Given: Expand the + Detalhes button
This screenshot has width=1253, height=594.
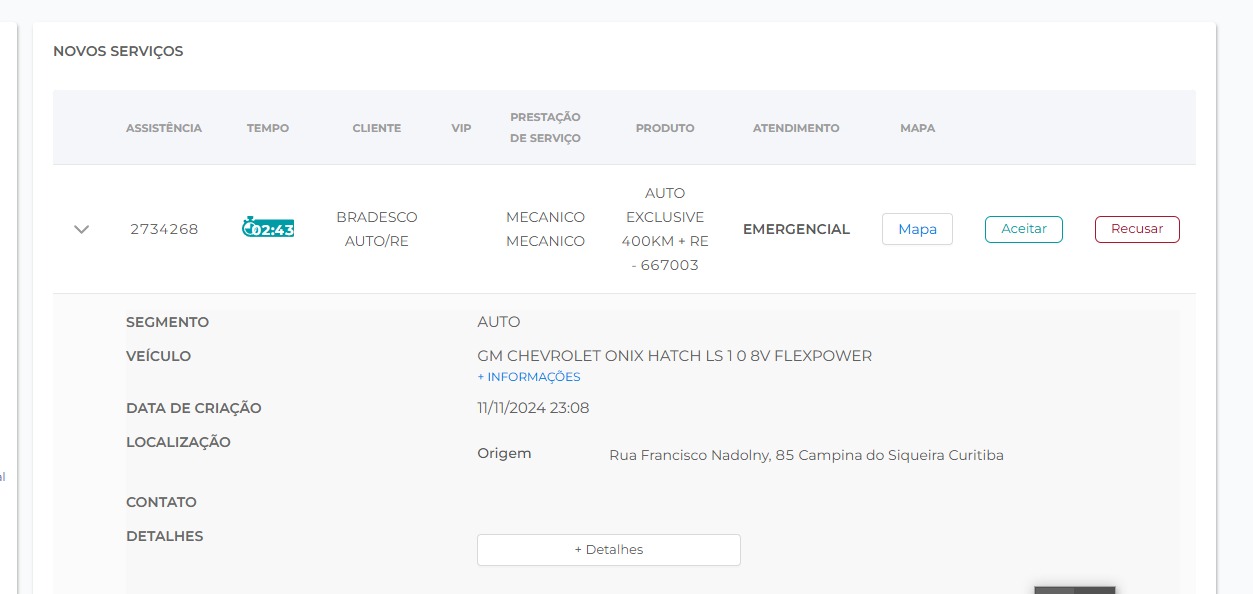Looking at the screenshot, I should tap(609, 550).
